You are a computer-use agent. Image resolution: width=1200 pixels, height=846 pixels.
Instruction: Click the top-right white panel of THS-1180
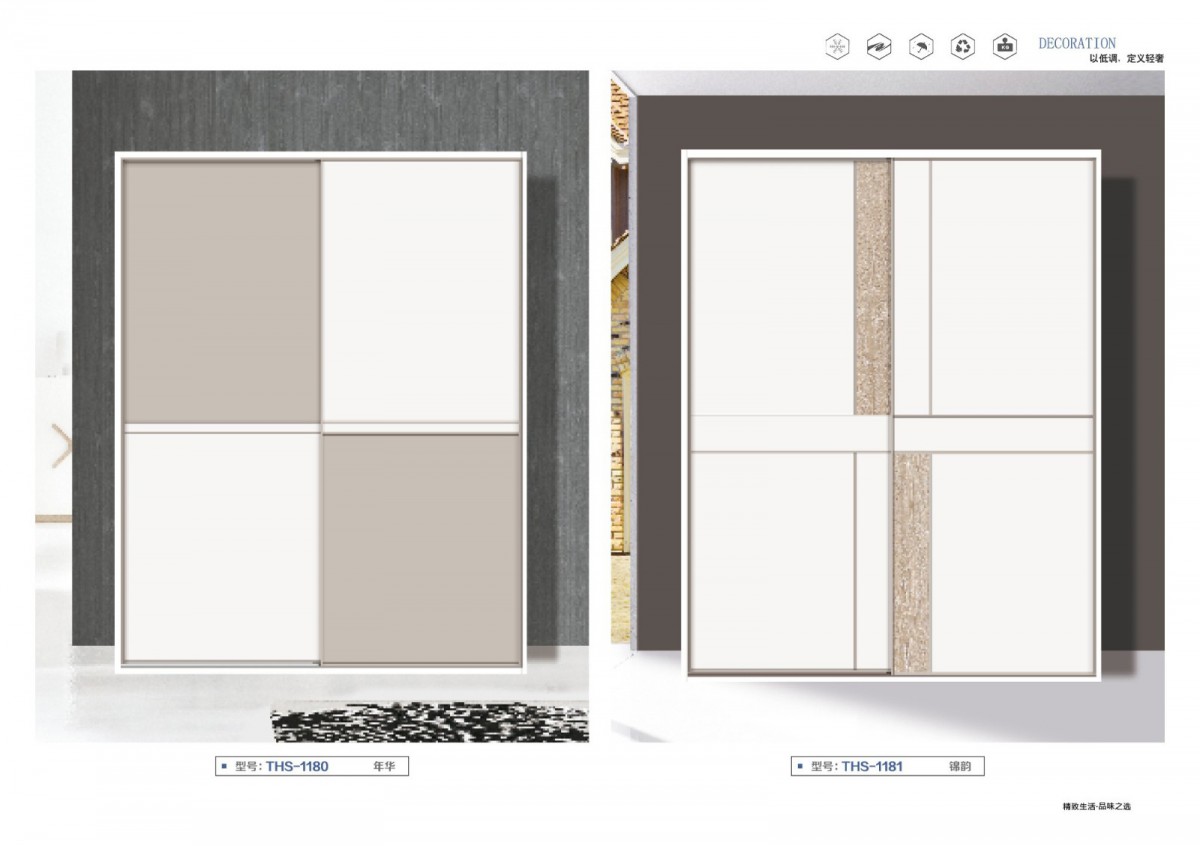420,290
